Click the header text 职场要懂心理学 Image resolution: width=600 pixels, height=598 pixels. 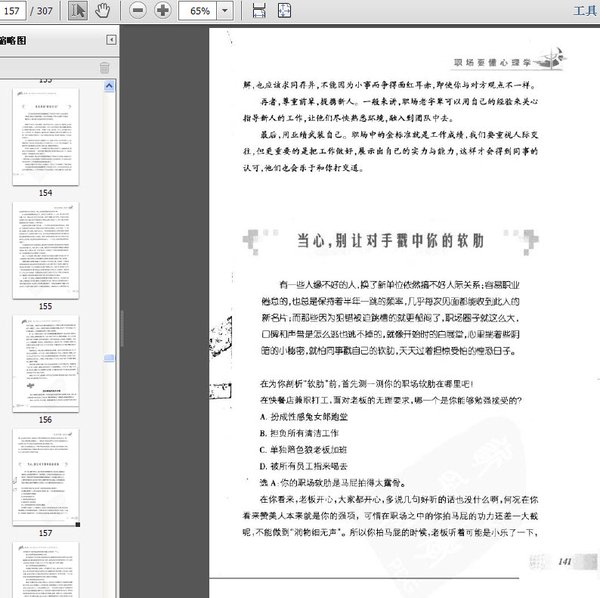tap(492, 62)
